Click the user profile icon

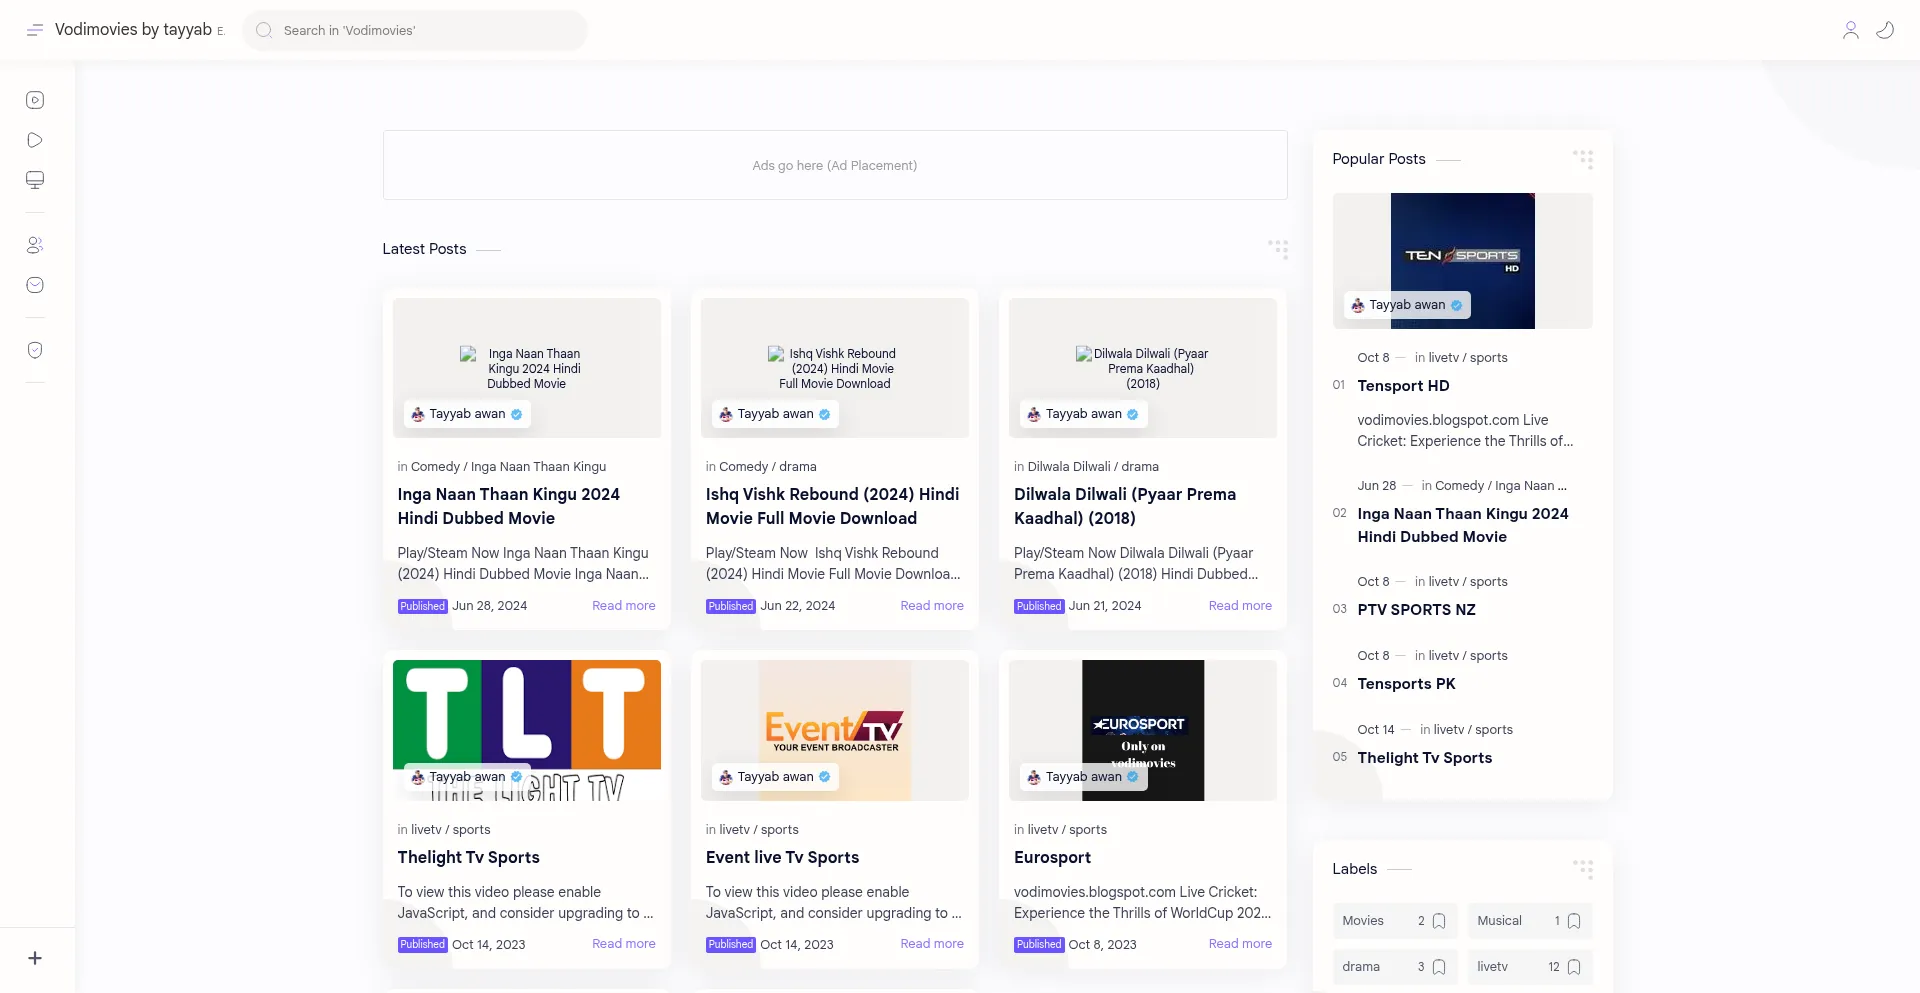pyautogui.click(x=1851, y=30)
